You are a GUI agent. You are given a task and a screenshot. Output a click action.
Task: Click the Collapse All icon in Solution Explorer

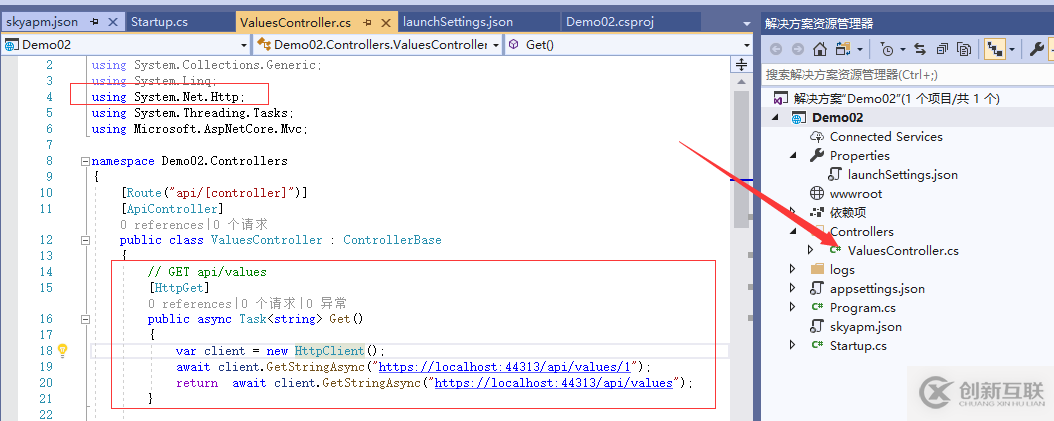pyautogui.click(x=942, y=49)
